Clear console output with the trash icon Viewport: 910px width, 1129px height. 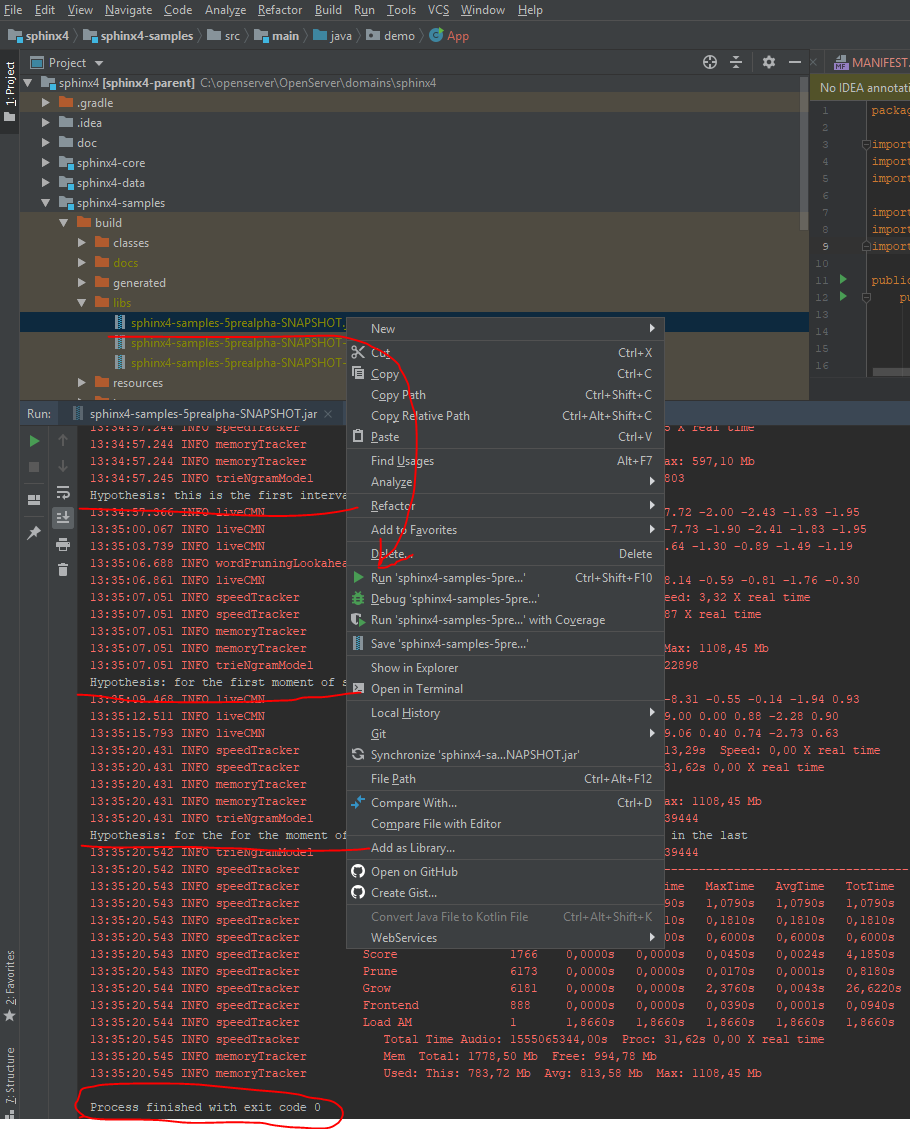(x=62, y=567)
